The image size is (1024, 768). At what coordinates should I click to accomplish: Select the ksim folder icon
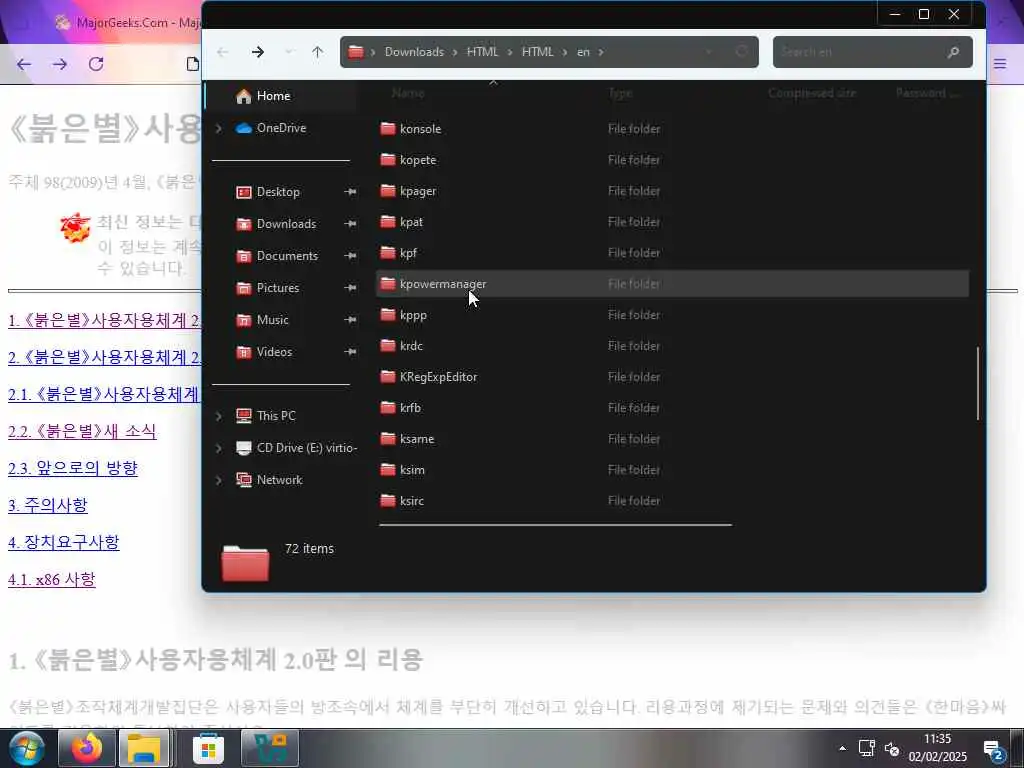(x=388, y=470)
